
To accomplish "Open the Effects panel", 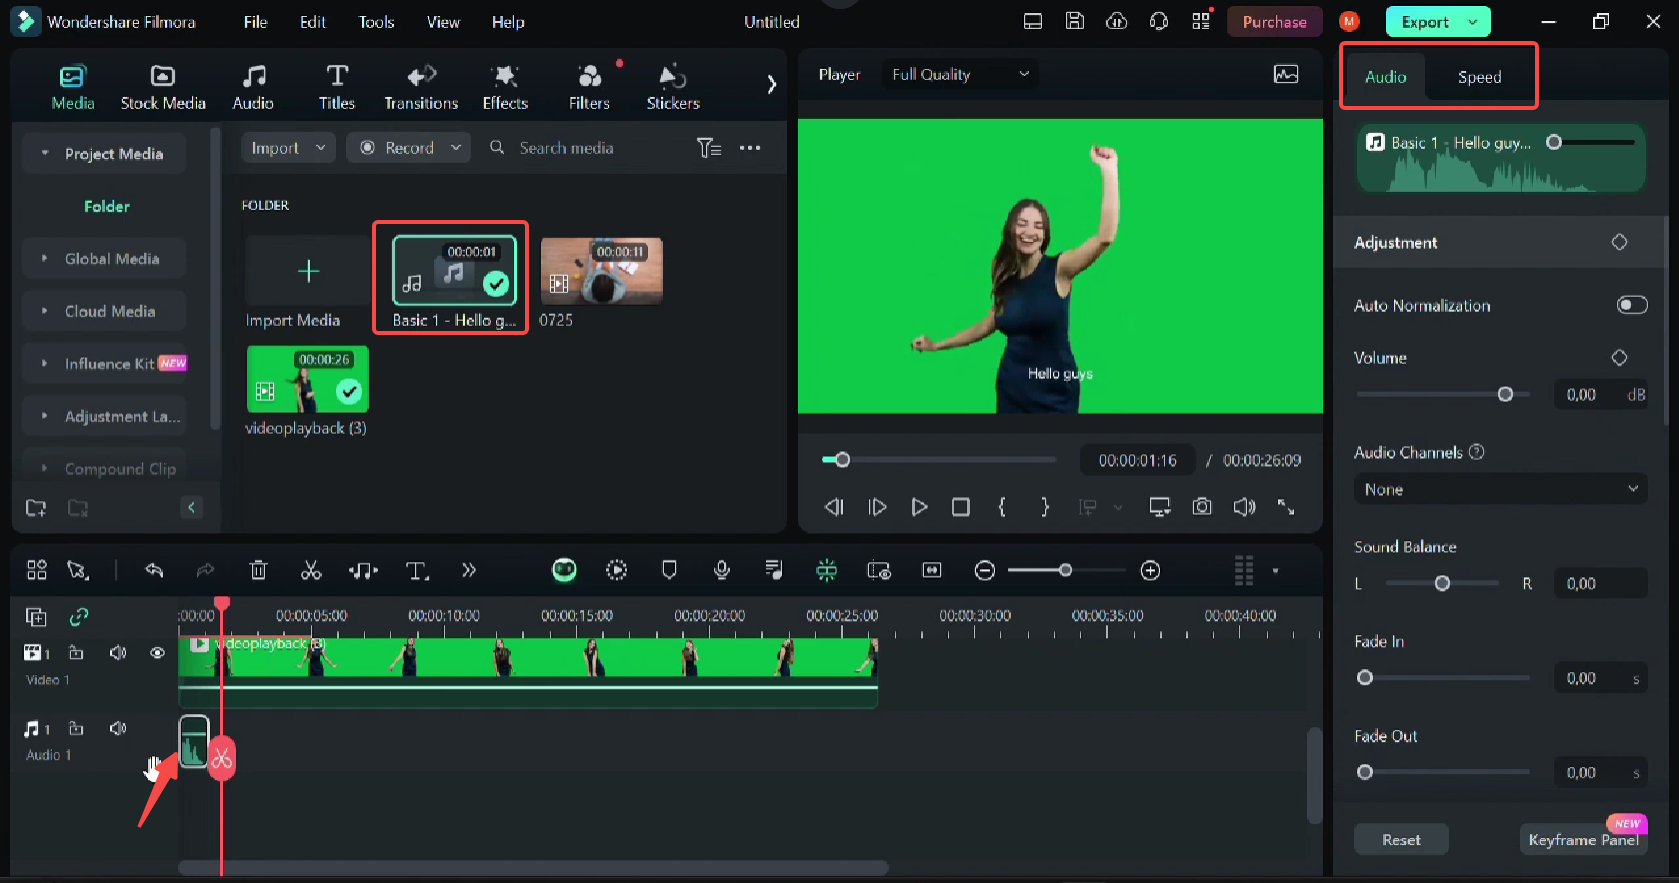I will [505, 87].
